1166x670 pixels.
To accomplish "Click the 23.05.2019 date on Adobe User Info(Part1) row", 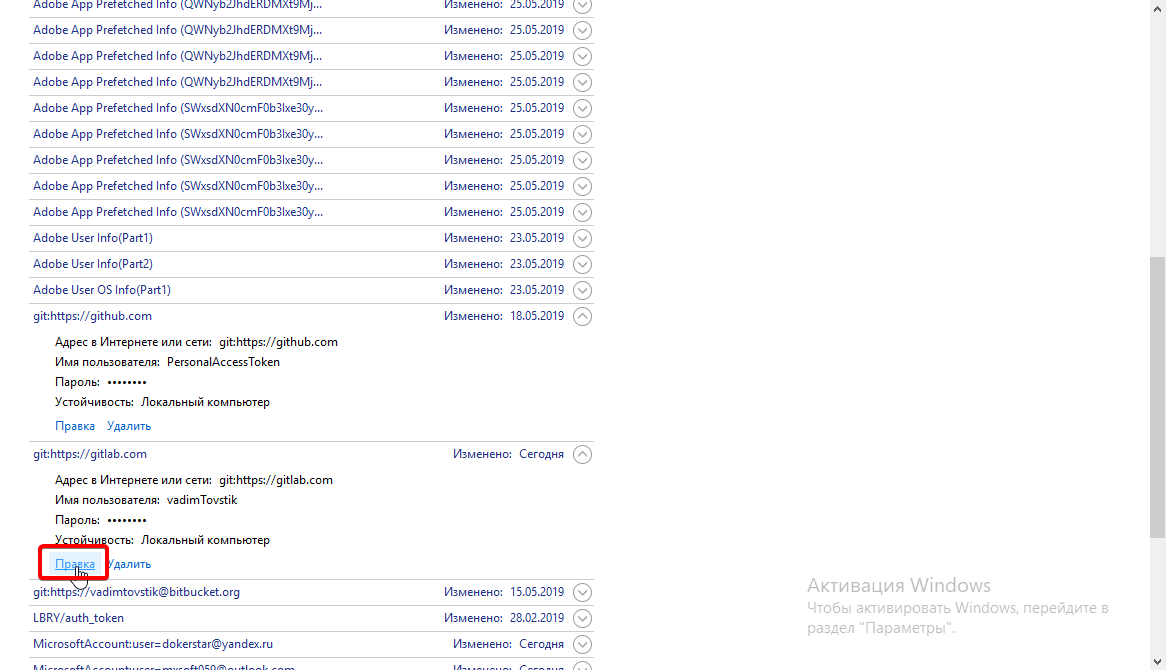I will click(537, 238).
